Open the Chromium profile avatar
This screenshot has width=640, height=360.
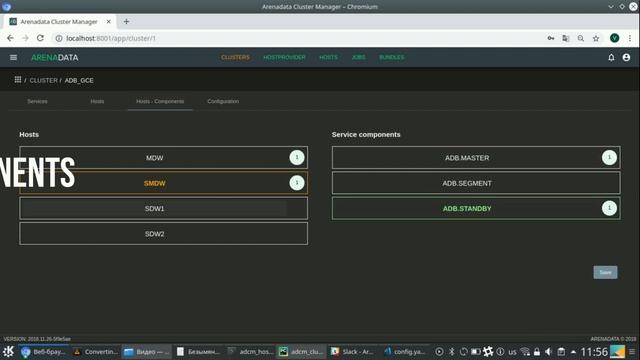pyautogui.click(x=614, y=38)
